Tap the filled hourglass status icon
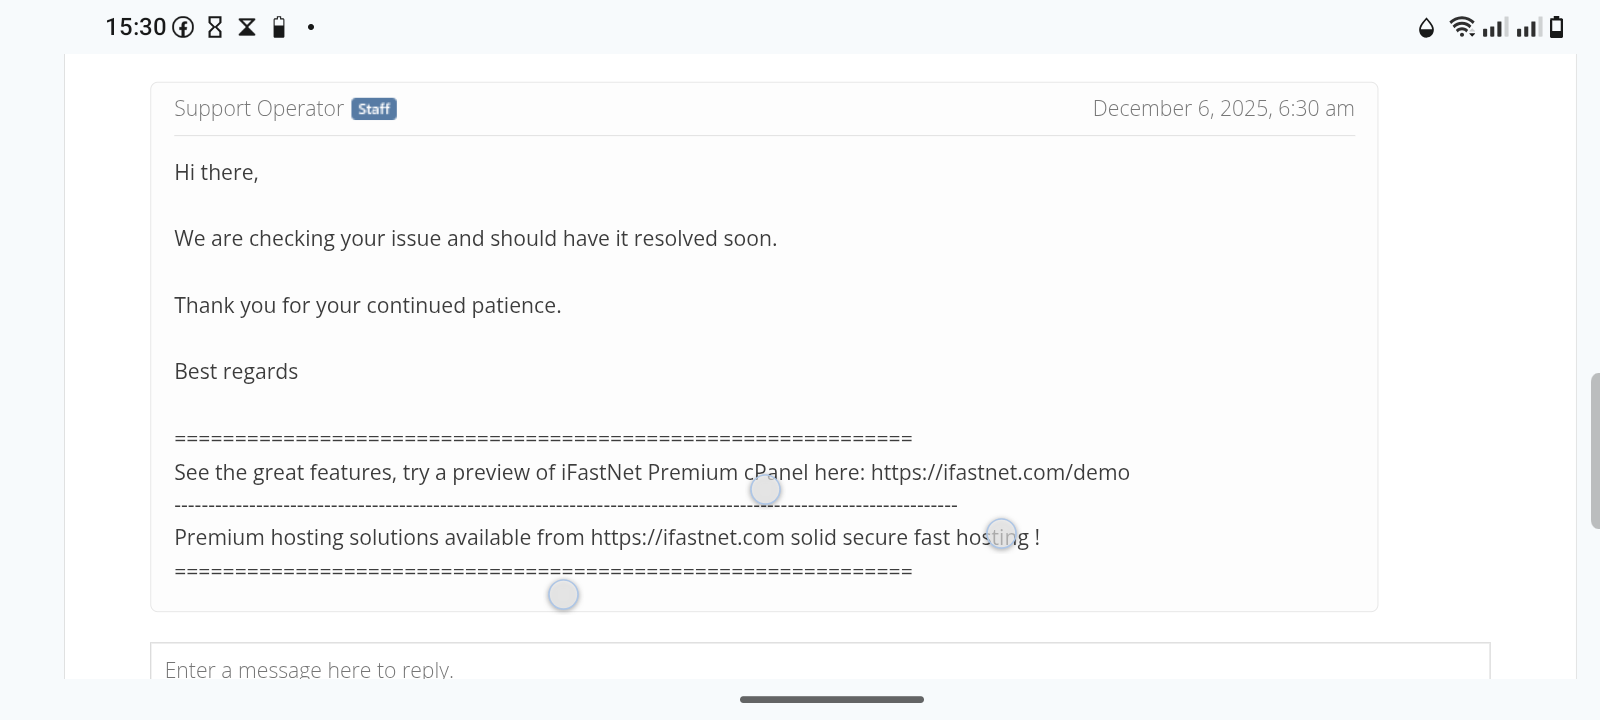The width and height of the screenshot is (1600, 720). coord(247,28)
